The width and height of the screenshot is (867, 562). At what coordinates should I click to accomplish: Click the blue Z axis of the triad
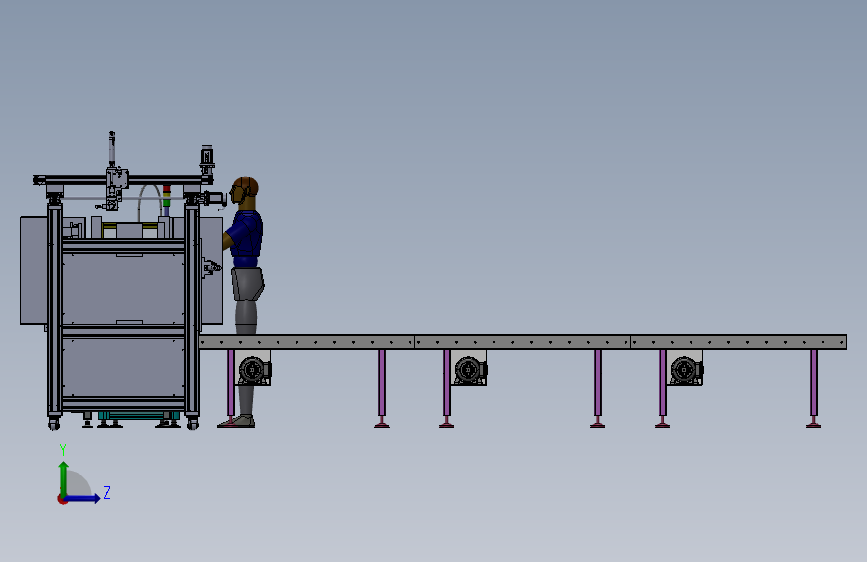[82, 498]
